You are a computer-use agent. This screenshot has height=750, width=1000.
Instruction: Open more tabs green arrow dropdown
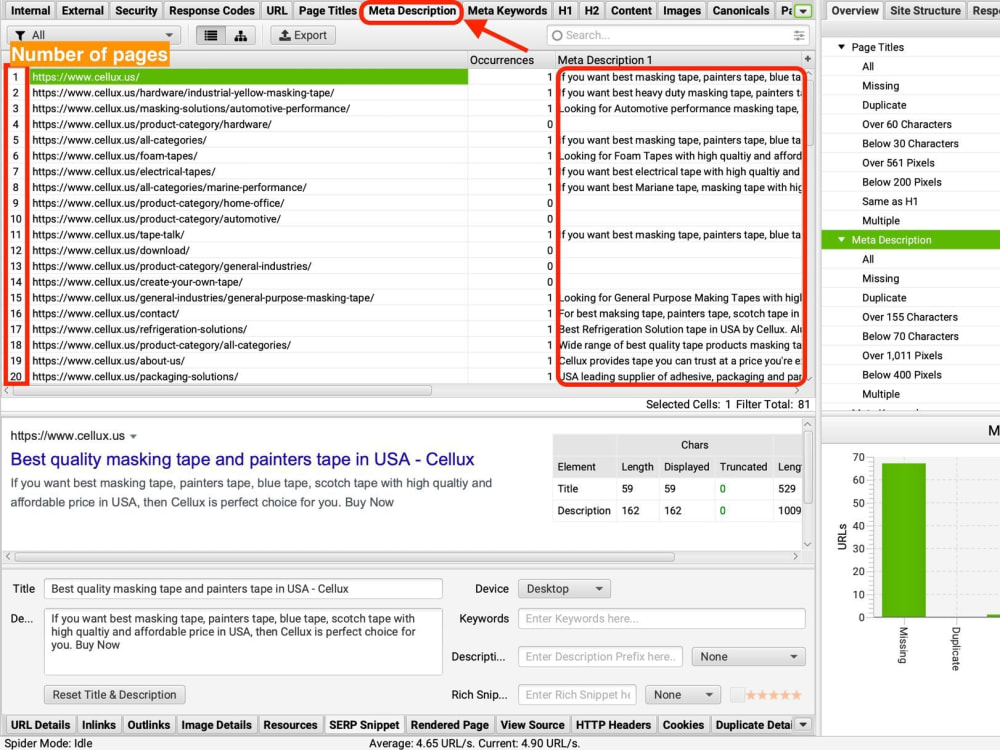tap(804, 11)
